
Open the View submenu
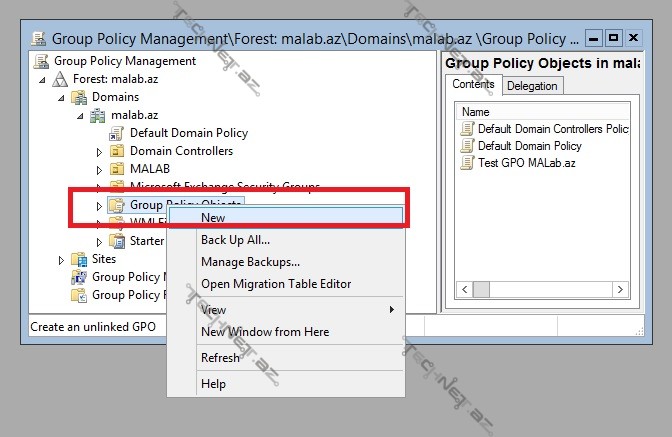pos(213,310)
